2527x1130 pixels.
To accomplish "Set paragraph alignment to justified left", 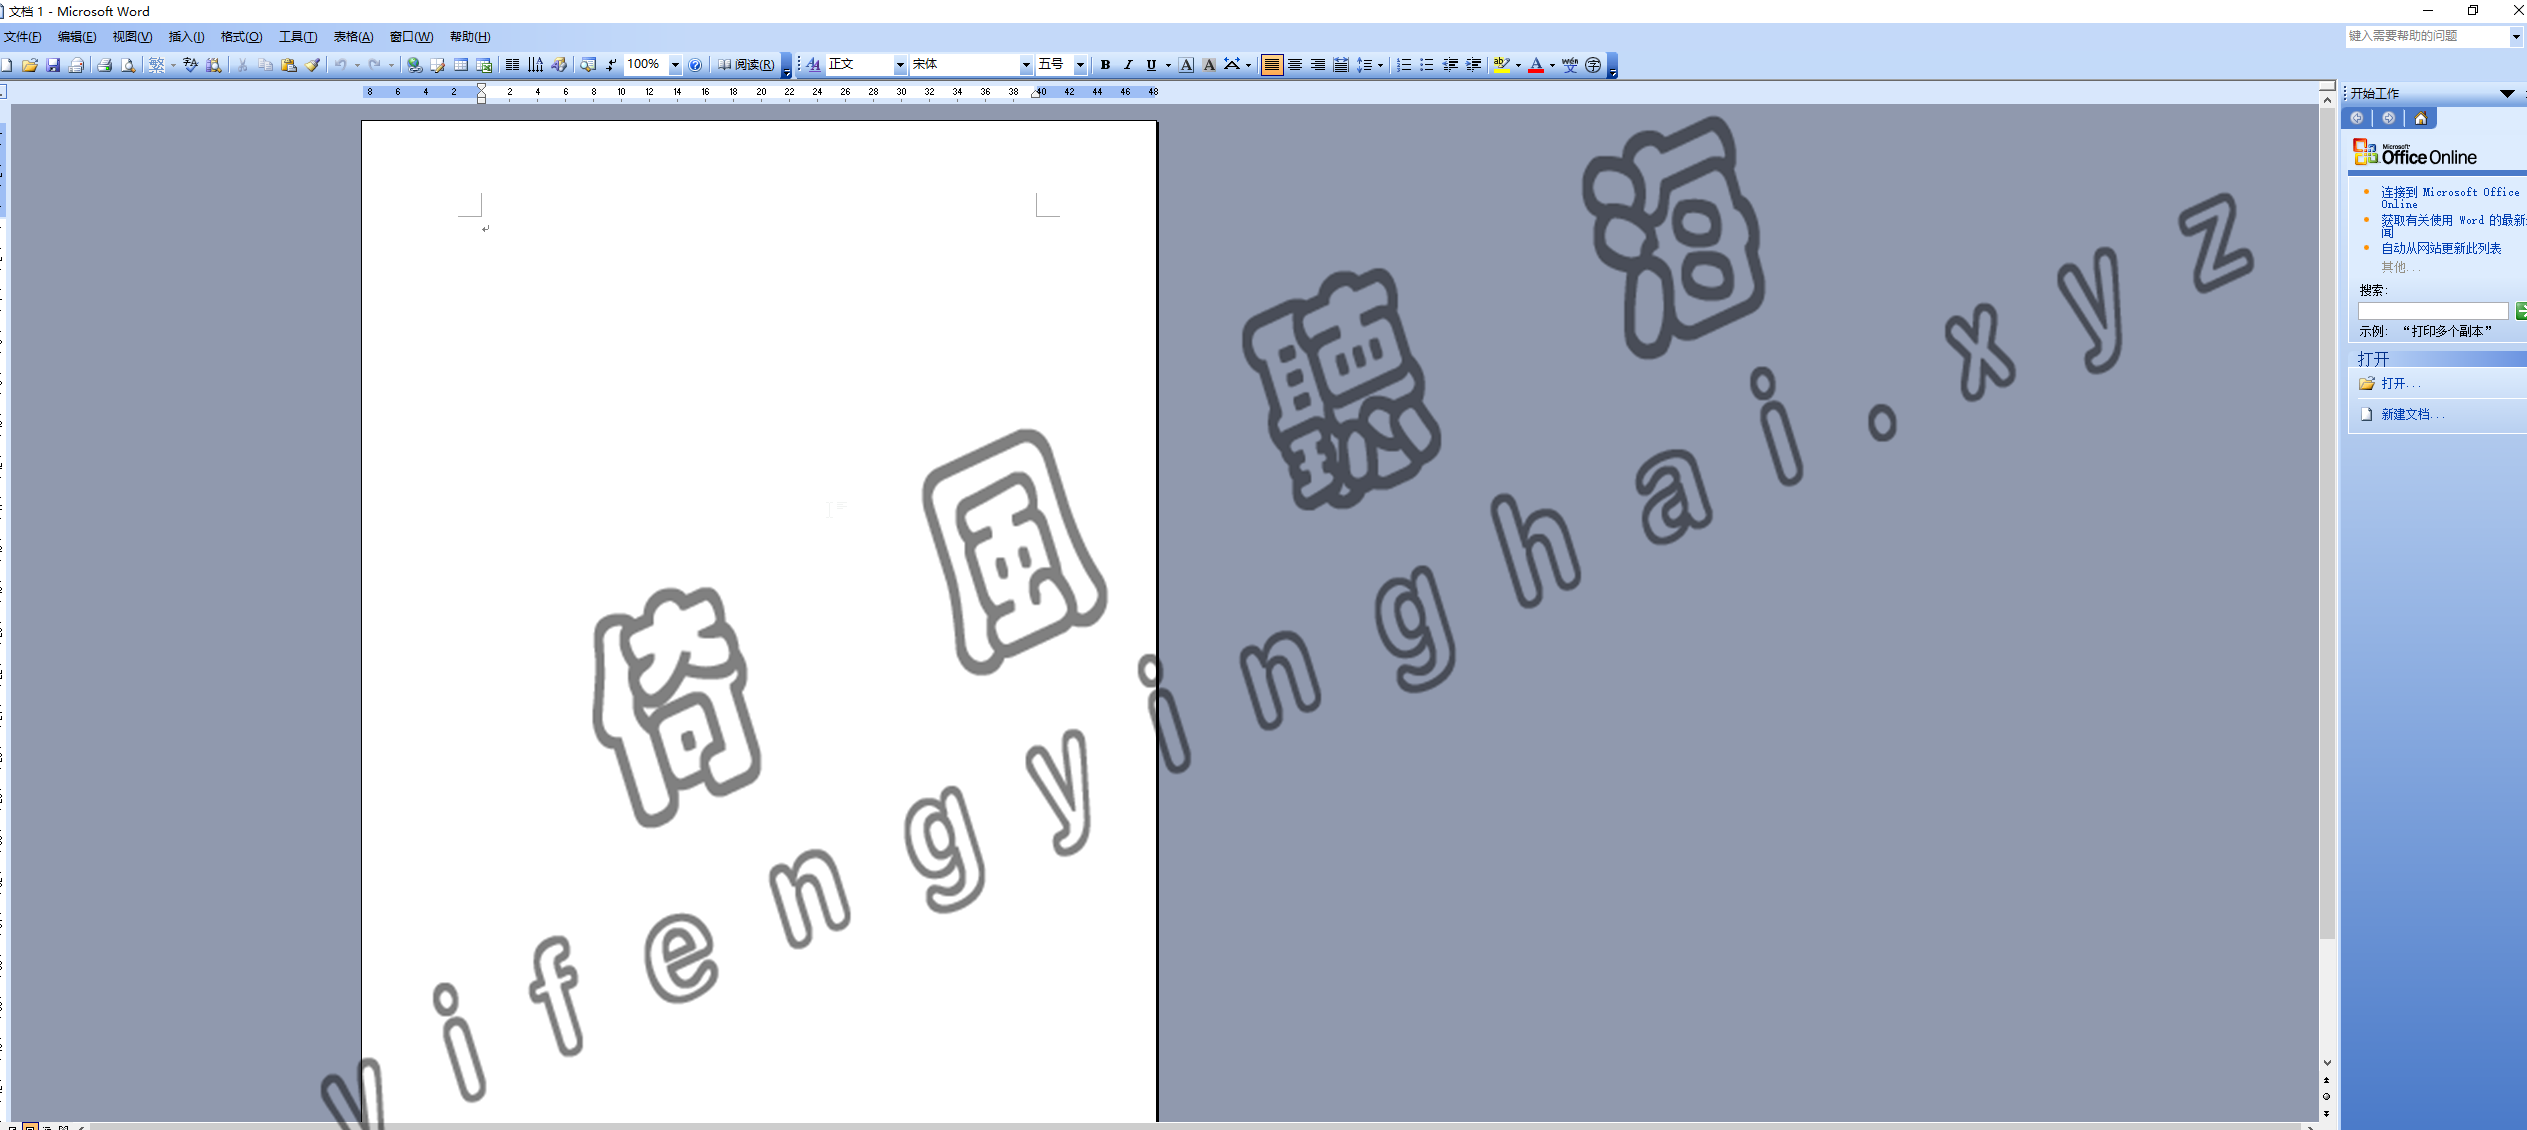I will (1272, 65).
